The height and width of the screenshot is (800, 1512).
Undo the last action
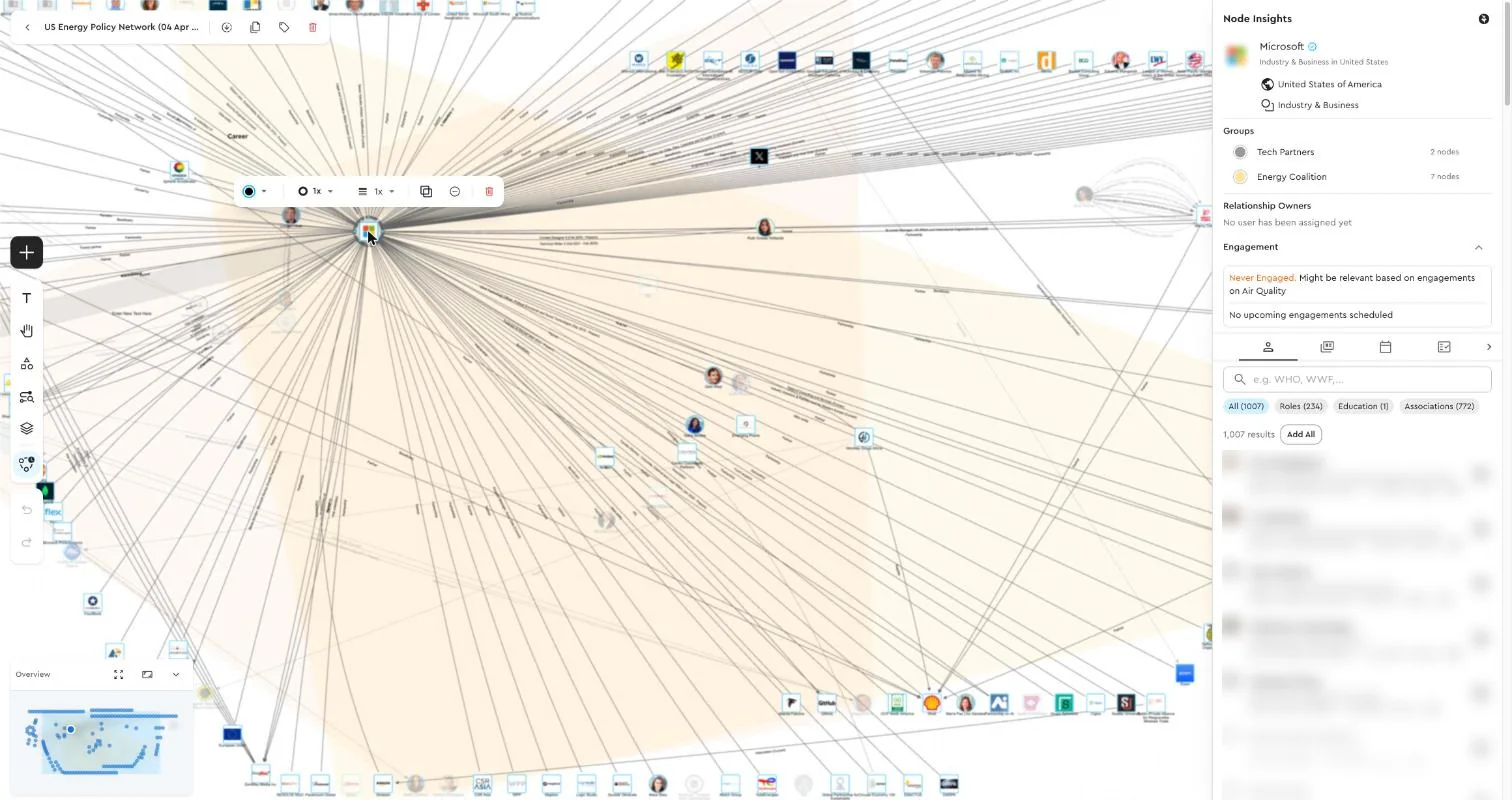click(27, 510)
